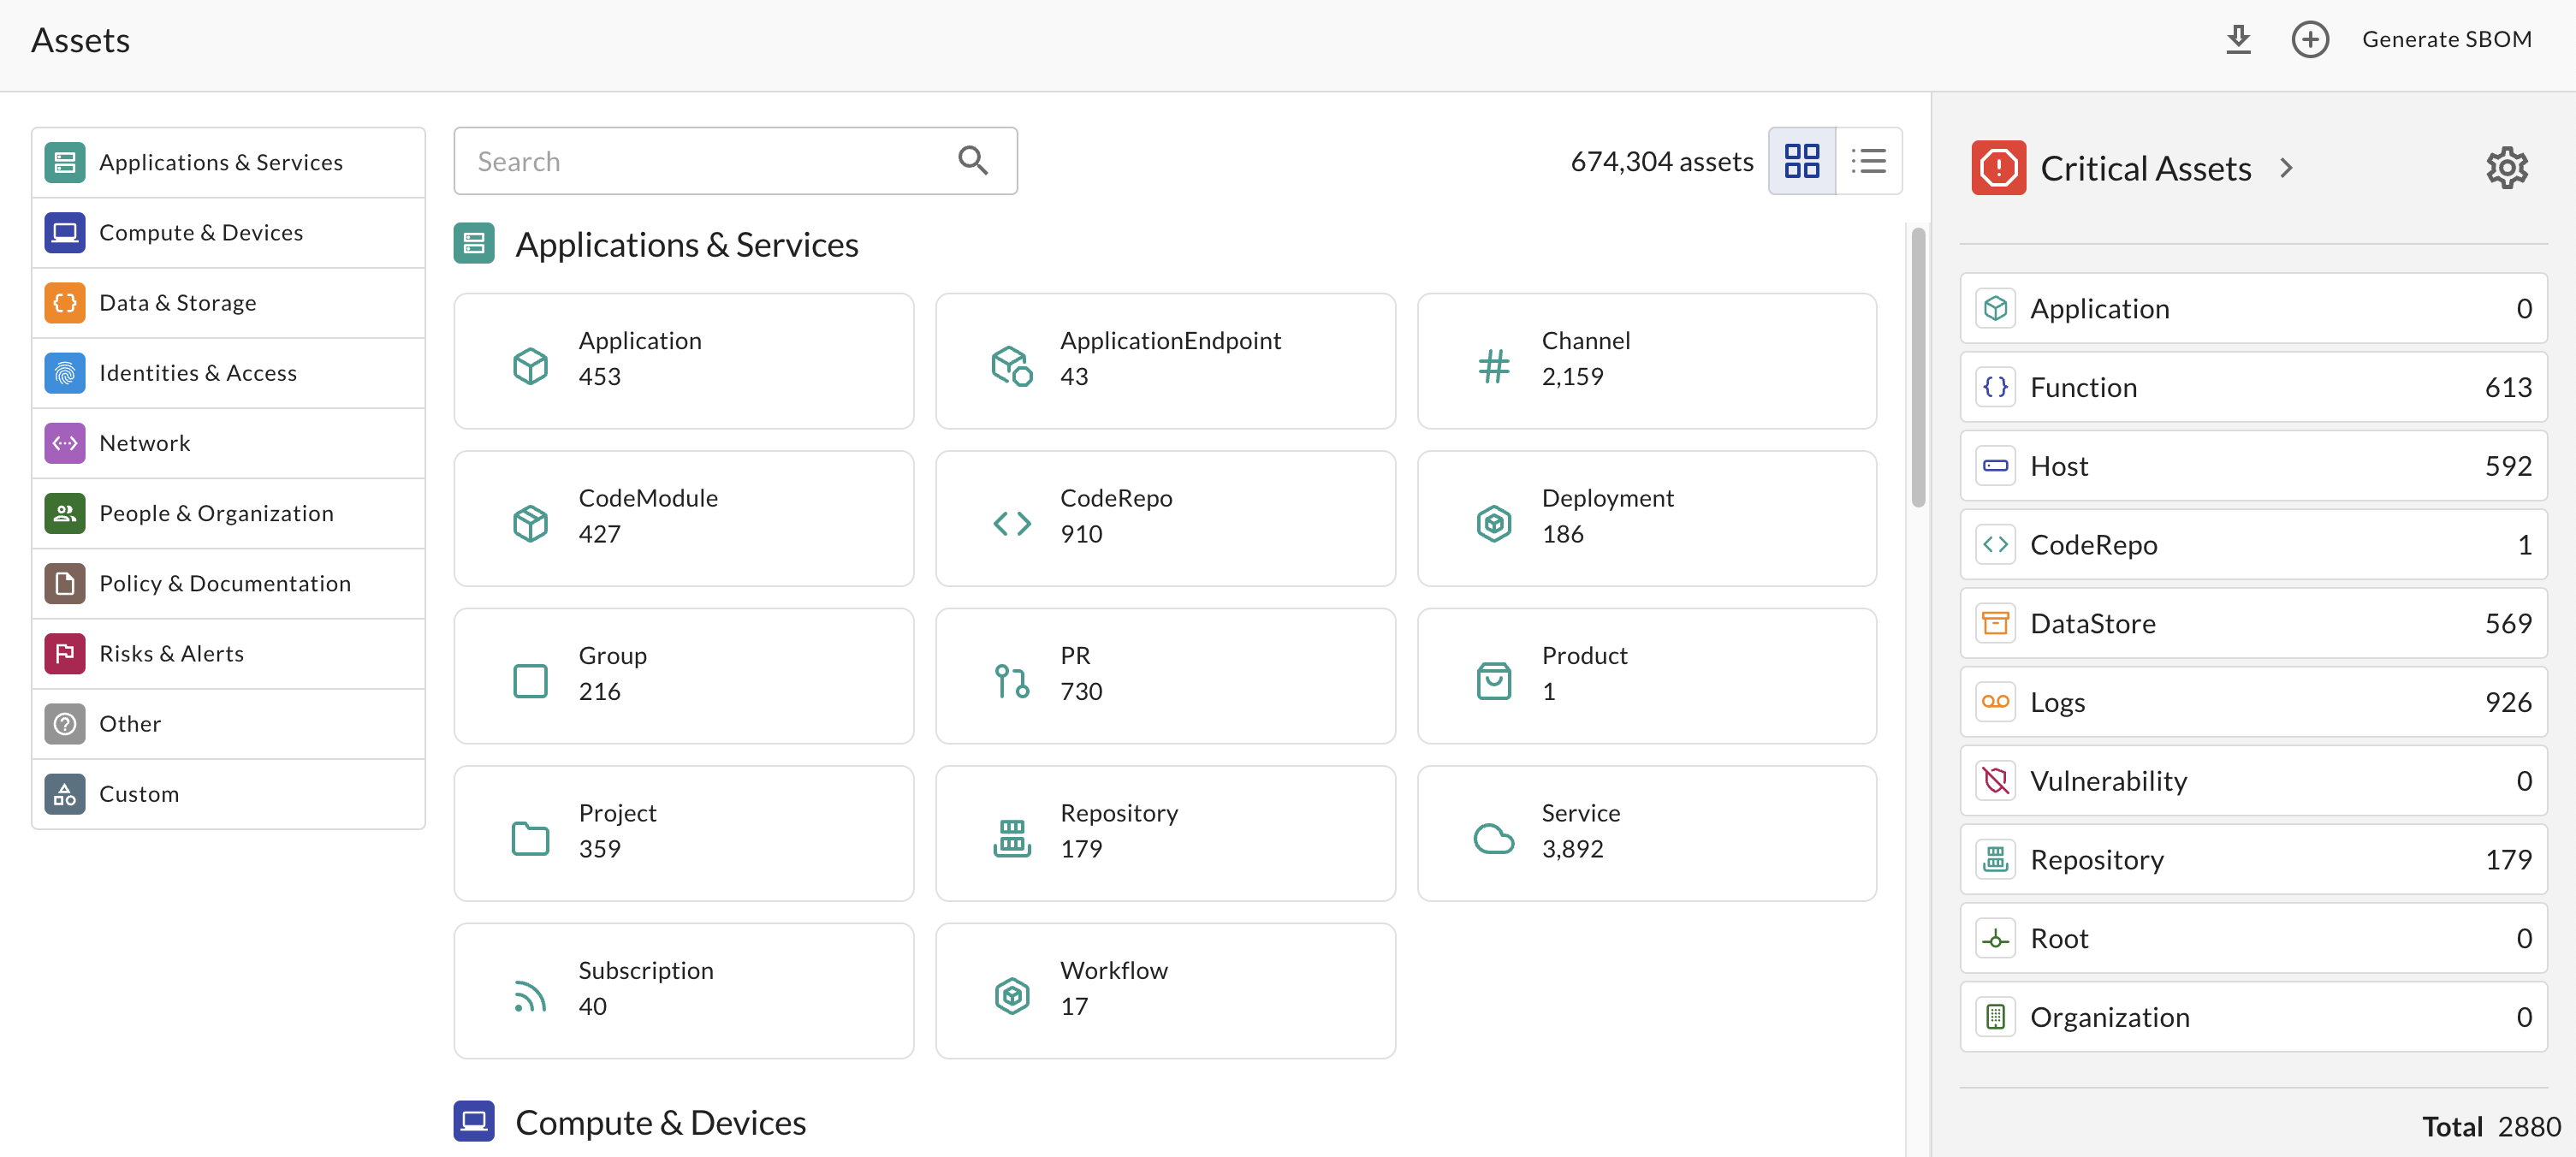The height and width of the screenshot is (1157, 2576).
Task: Select Network sidebar category
Action: coord(228,443)
